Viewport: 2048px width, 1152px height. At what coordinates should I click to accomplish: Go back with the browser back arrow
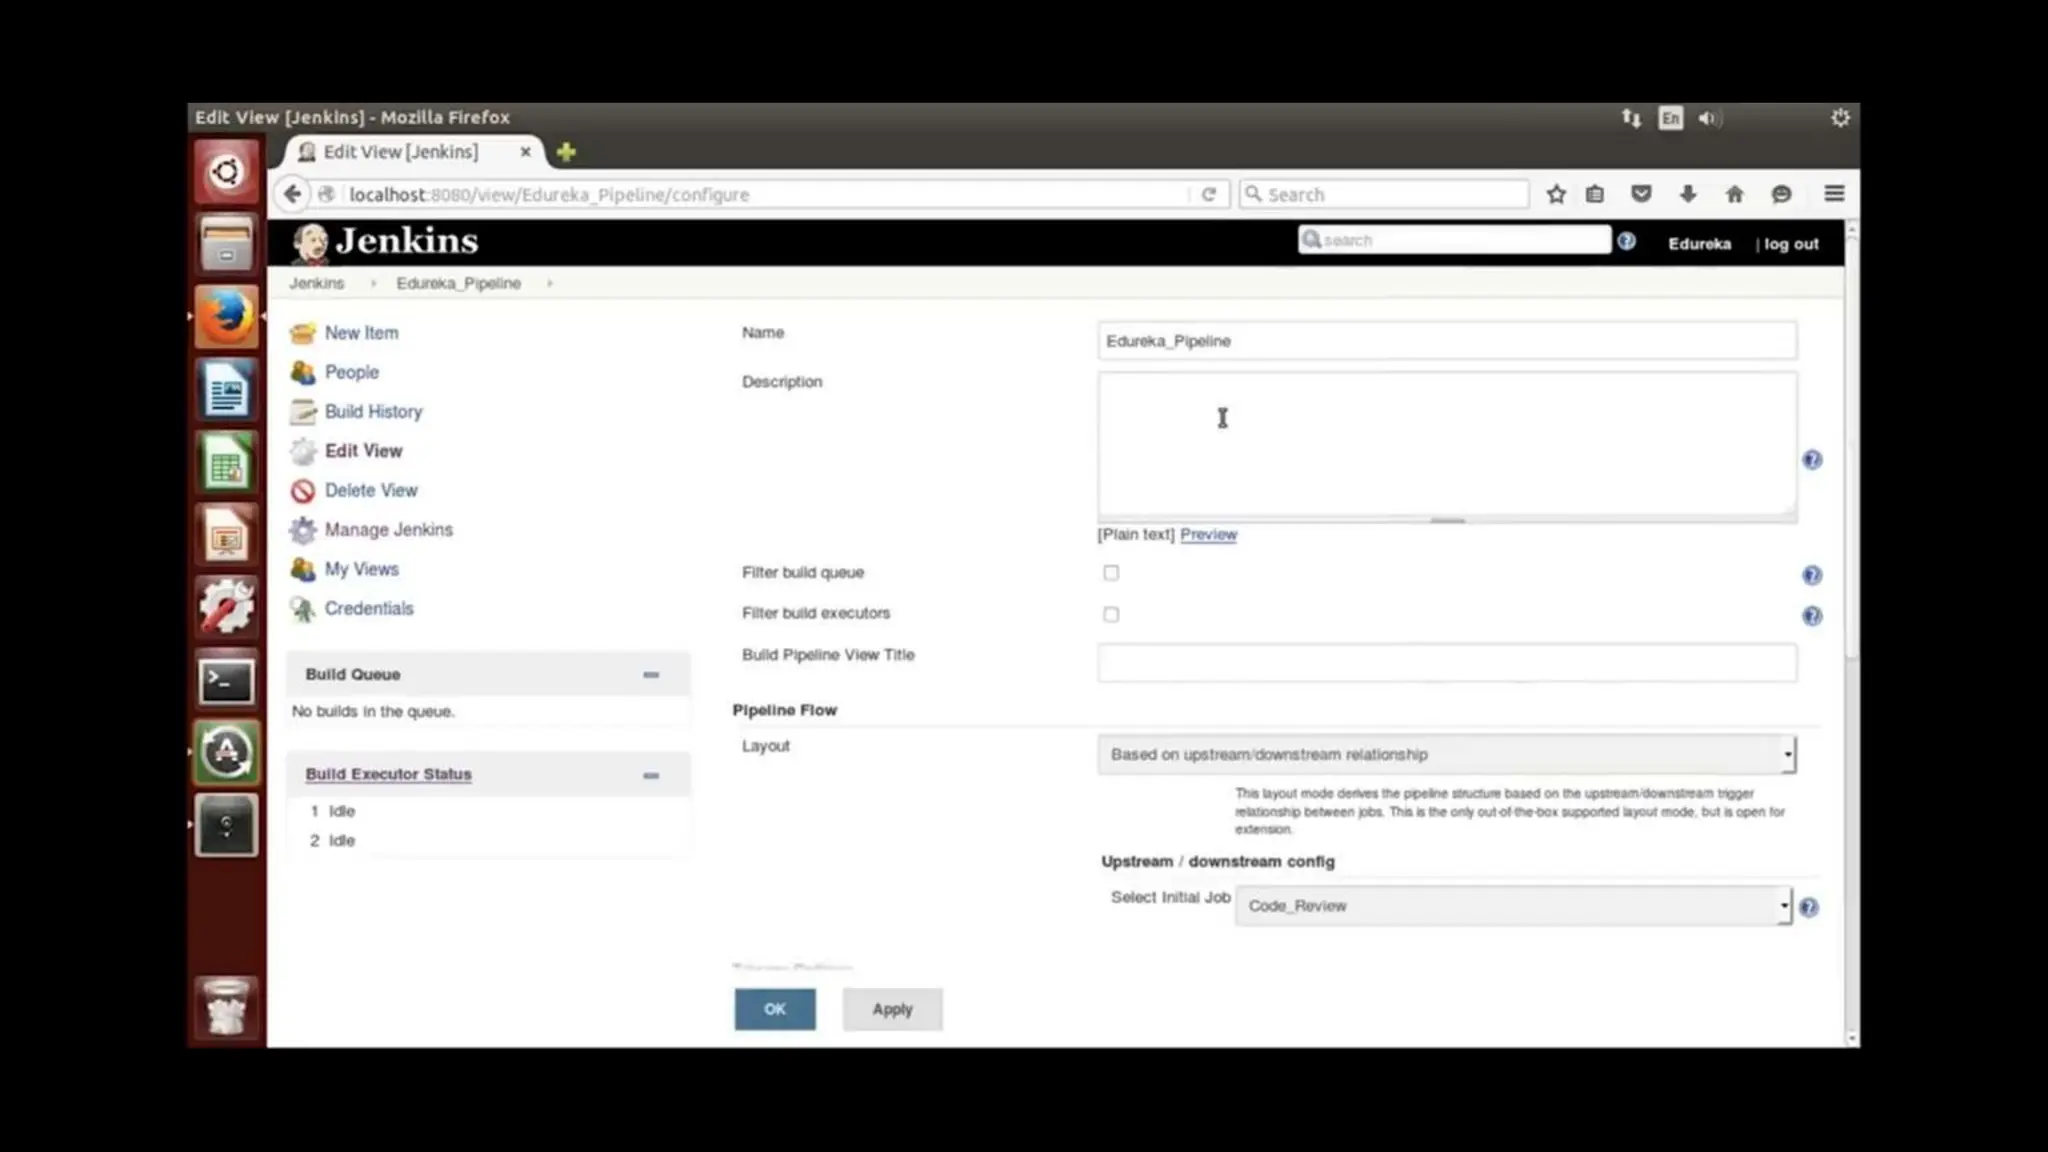(x=292, y=194)
